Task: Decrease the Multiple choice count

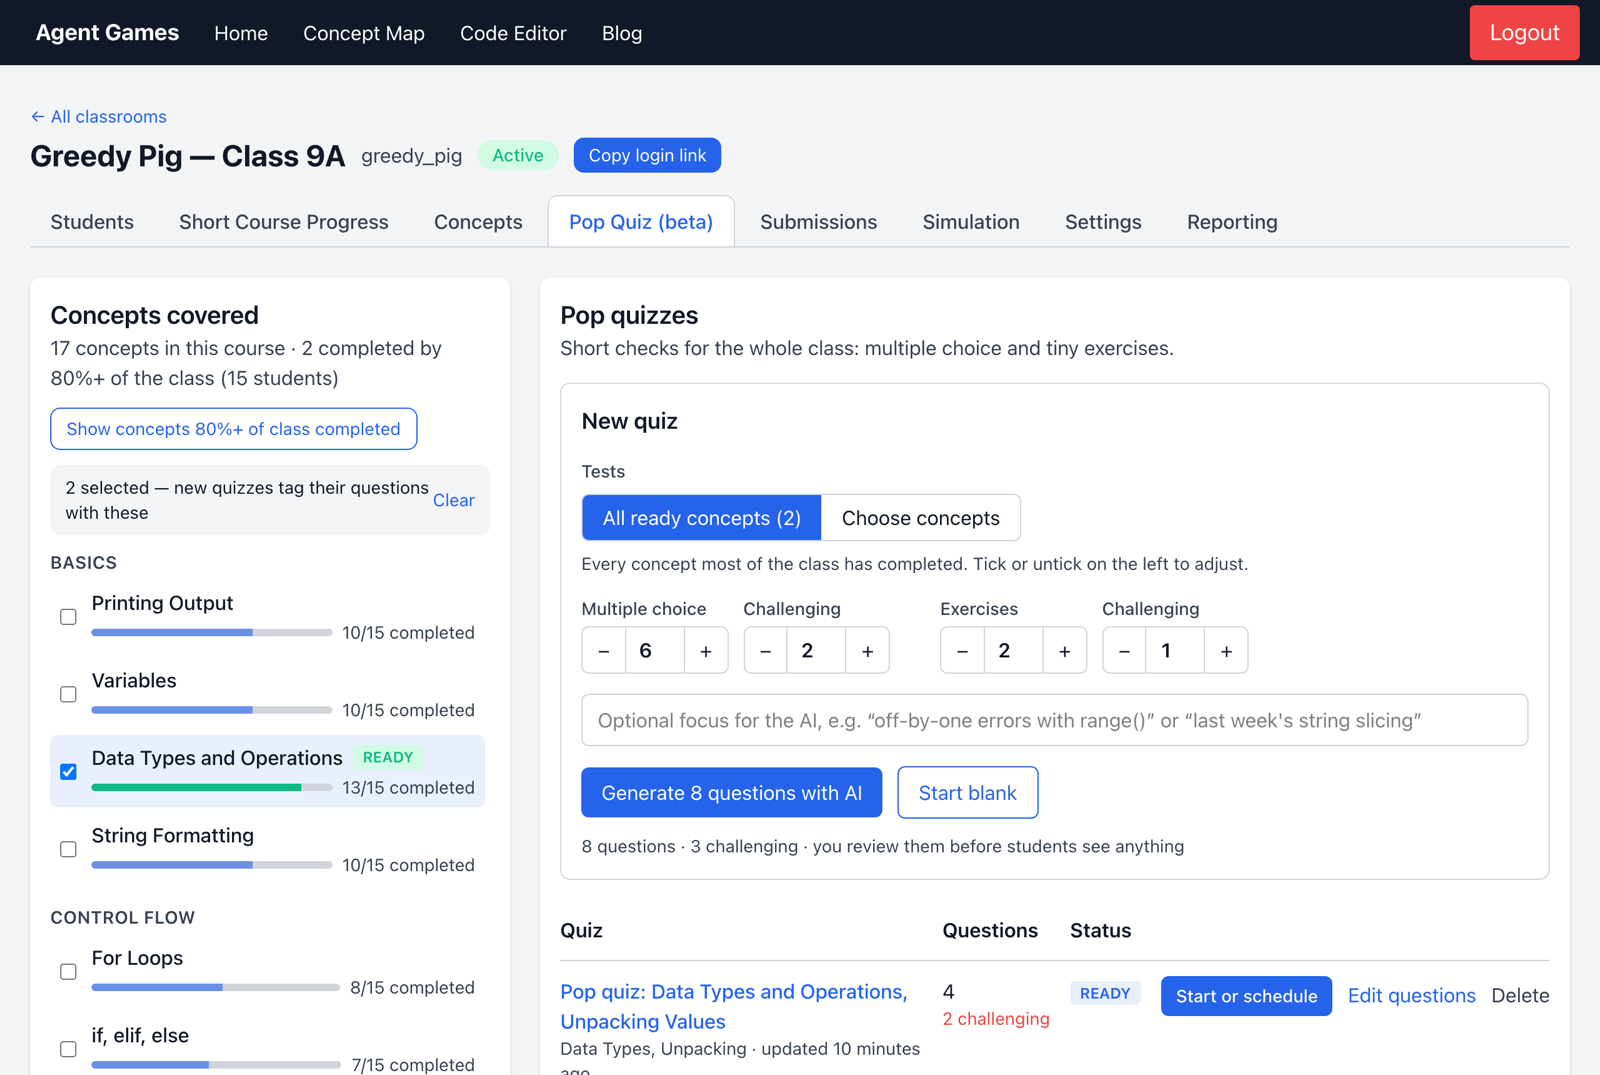Action: pos(604,651)
